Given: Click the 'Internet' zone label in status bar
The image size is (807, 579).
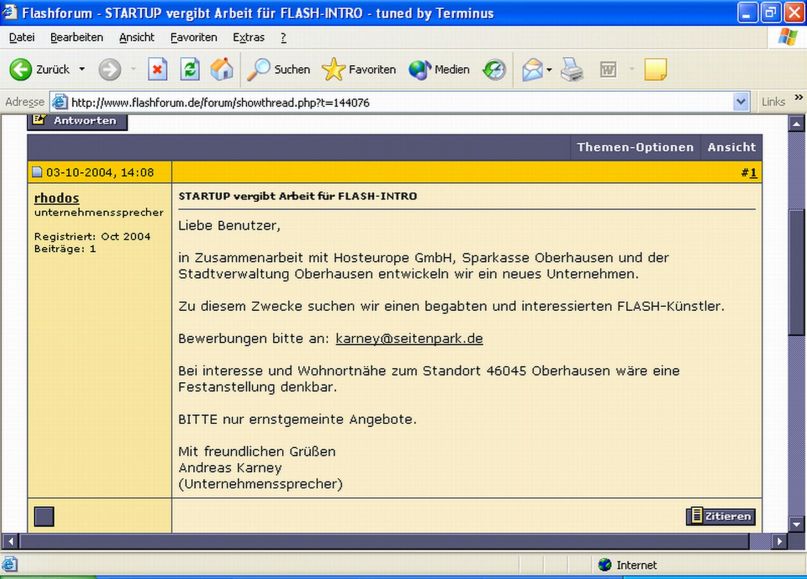Looking at the screenshot, I should click(x=637, y=565).
